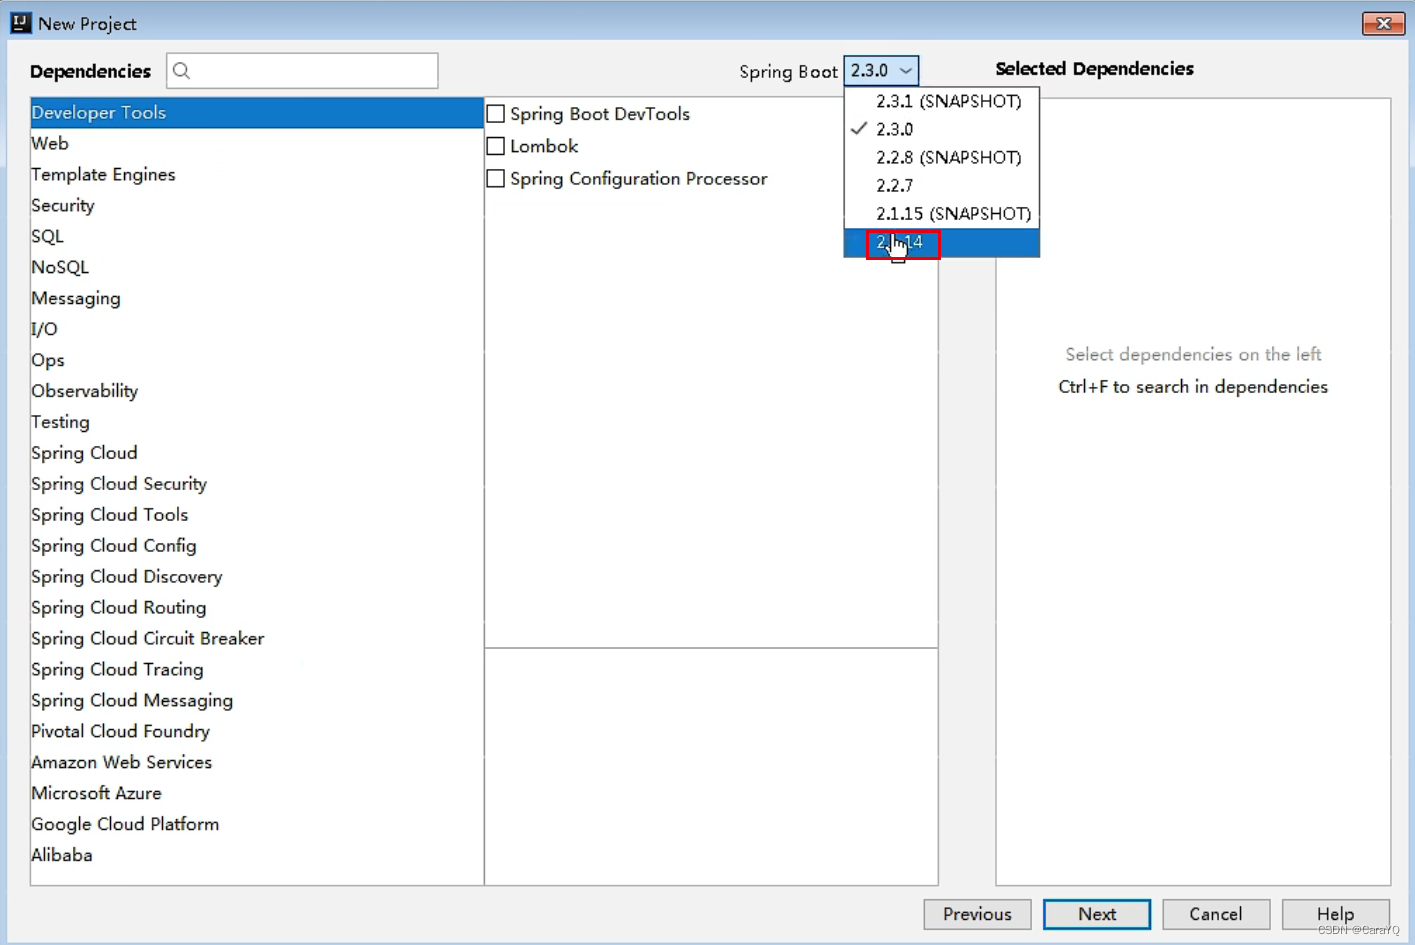Select the Security category
Screen dimensions: 1415x945
pos(257,206)
